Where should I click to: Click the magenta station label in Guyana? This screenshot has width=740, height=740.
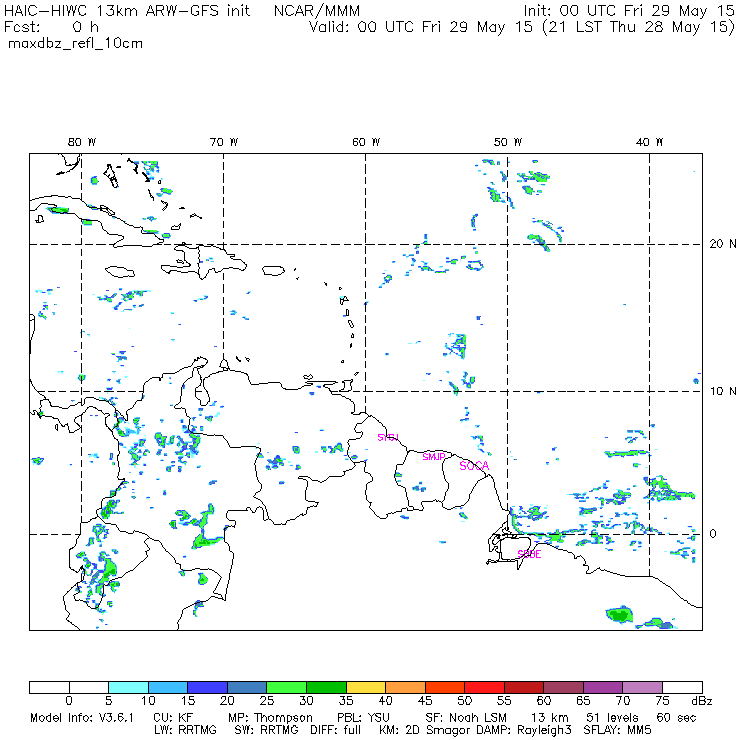pos(388,437)
